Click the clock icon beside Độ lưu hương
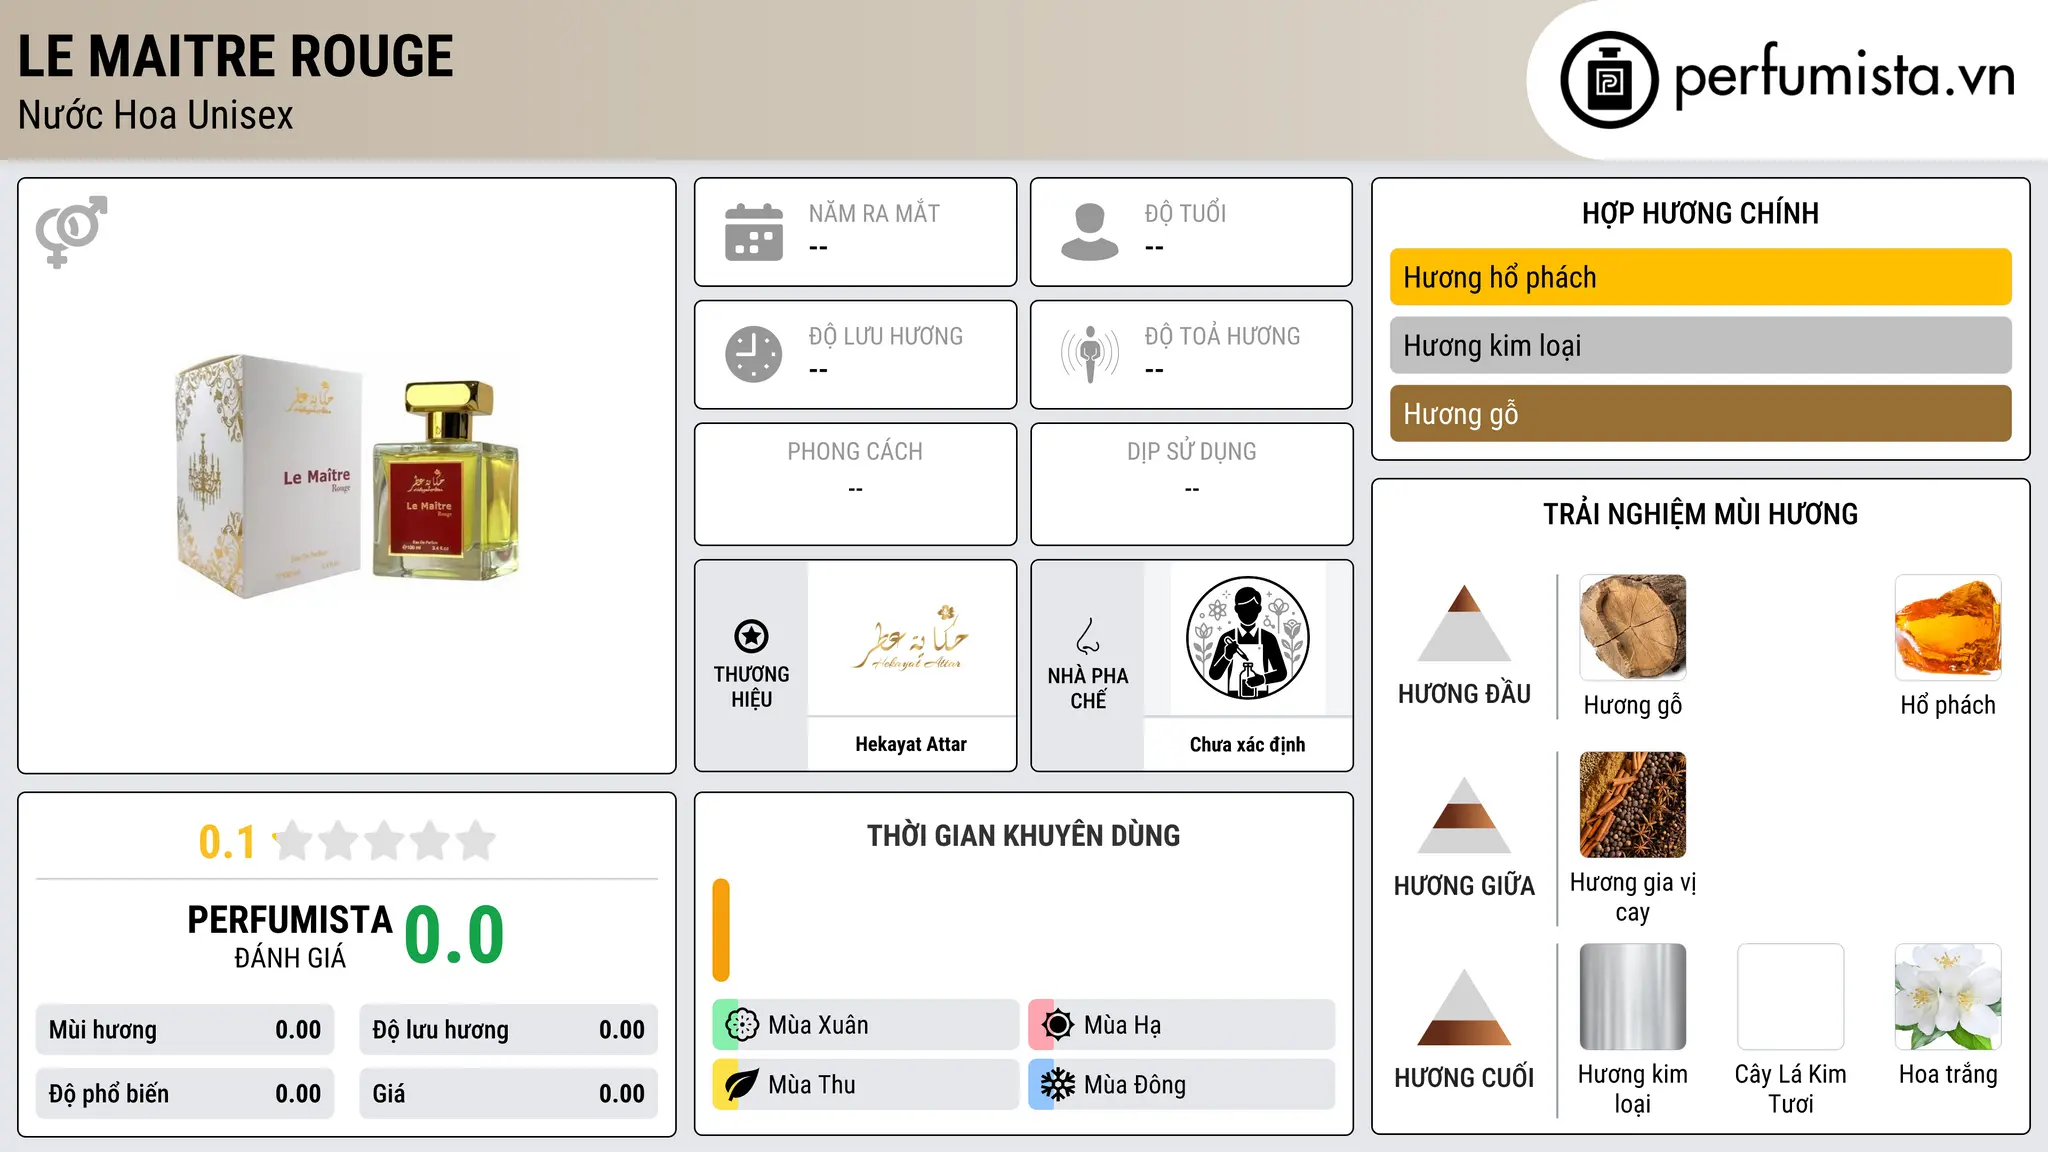 [x=754, y=354]
